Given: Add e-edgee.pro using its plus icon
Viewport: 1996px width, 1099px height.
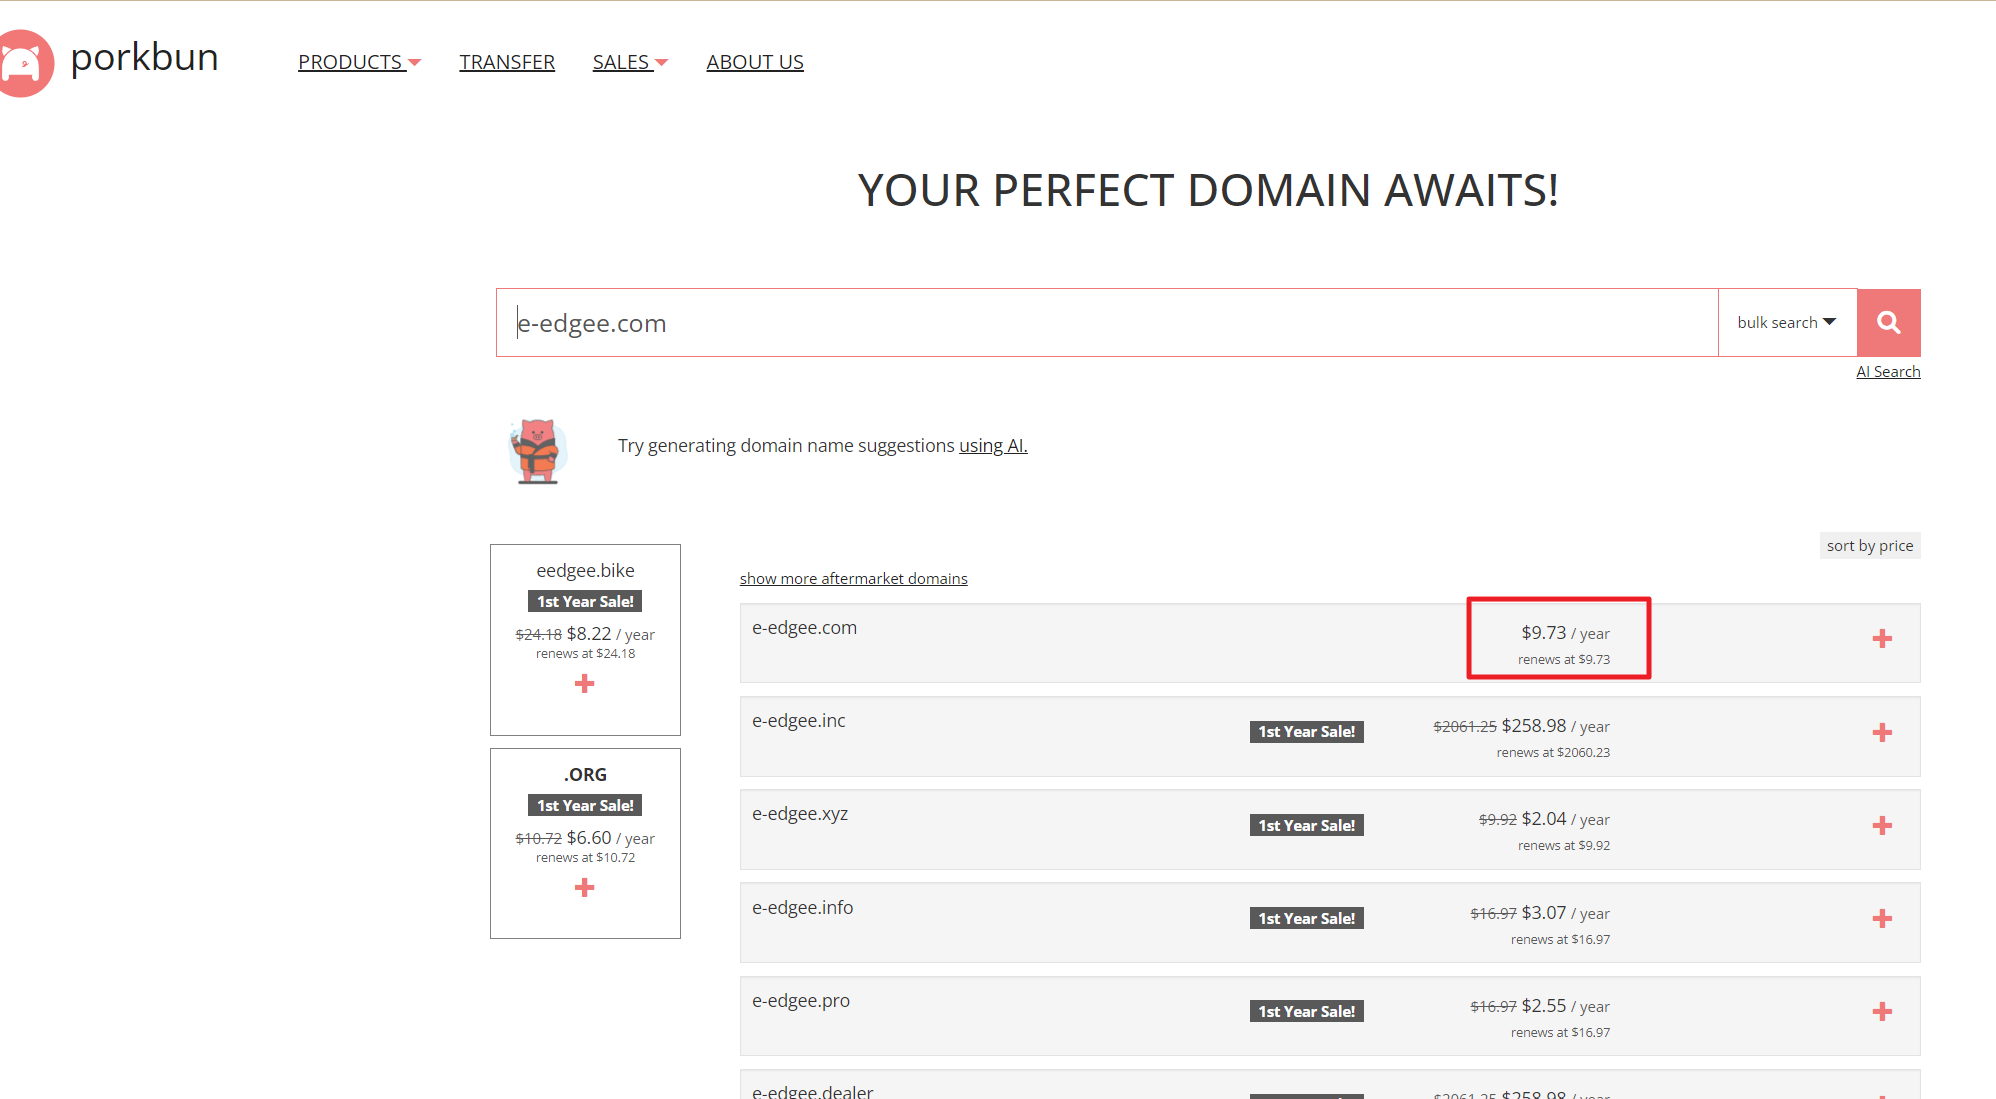Looking at the screenshot, I should pos(1882,1012).
